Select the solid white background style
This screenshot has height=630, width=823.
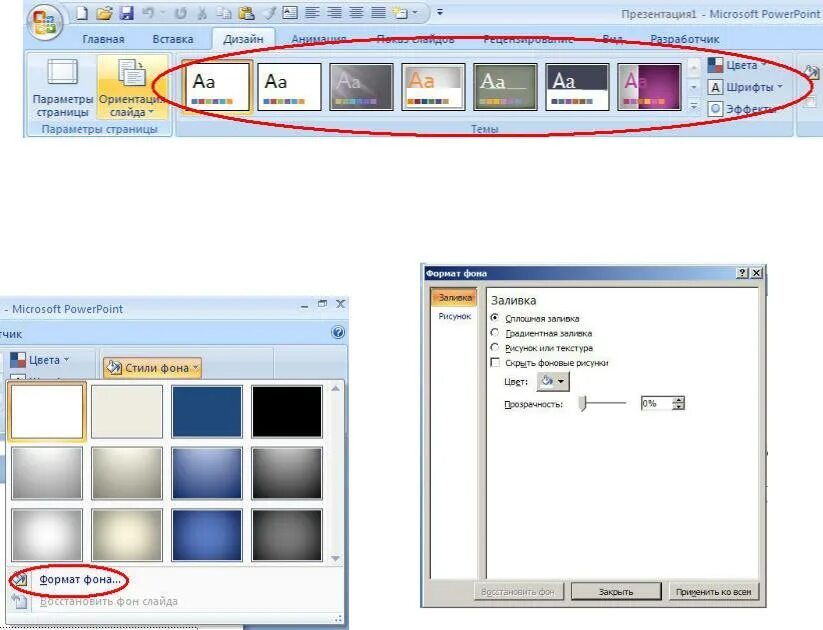coord(47,411)
